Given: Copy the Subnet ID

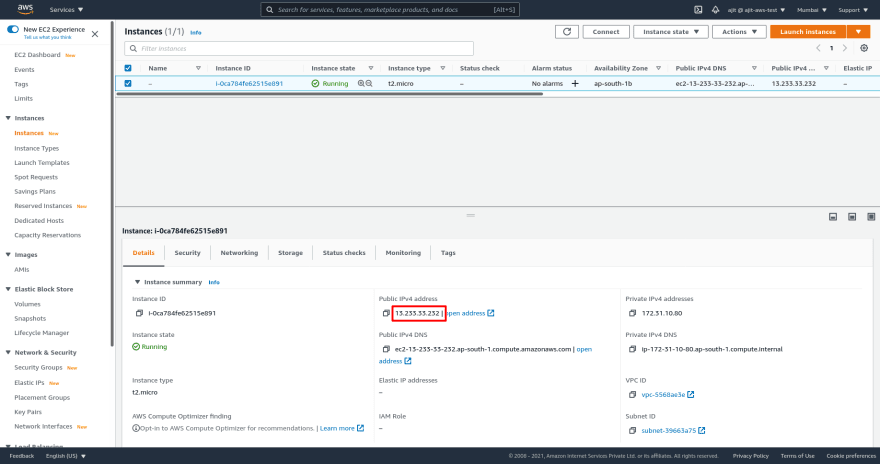Looking at the screenshot, I should pos(632,430).
